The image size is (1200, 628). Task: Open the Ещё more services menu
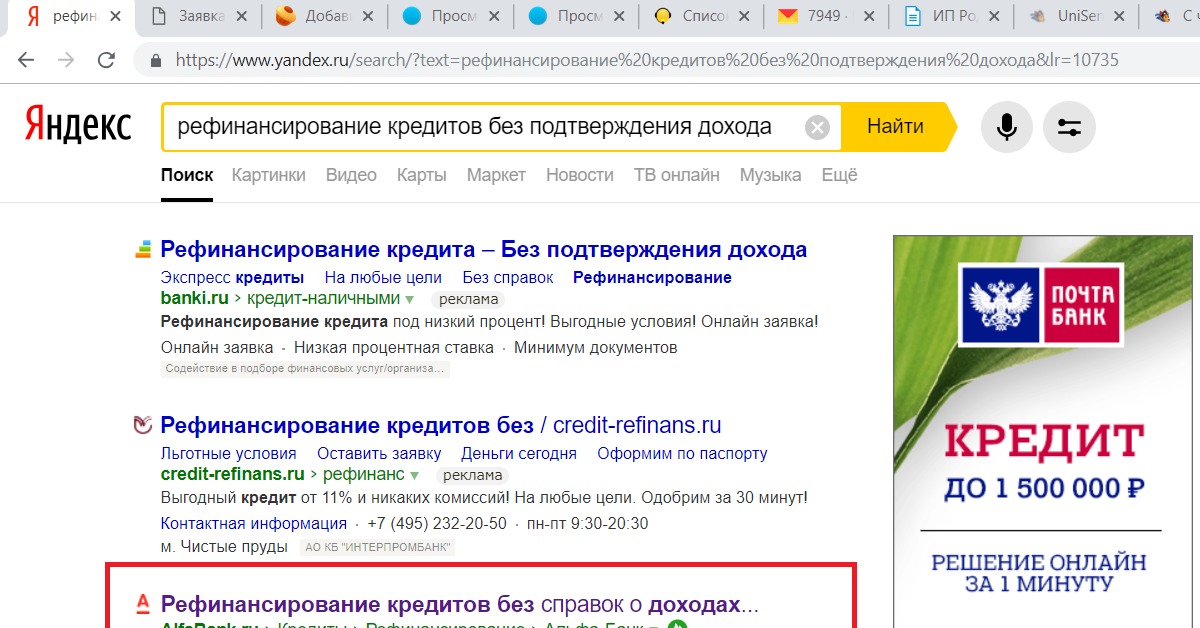click(x=839, y=175)
